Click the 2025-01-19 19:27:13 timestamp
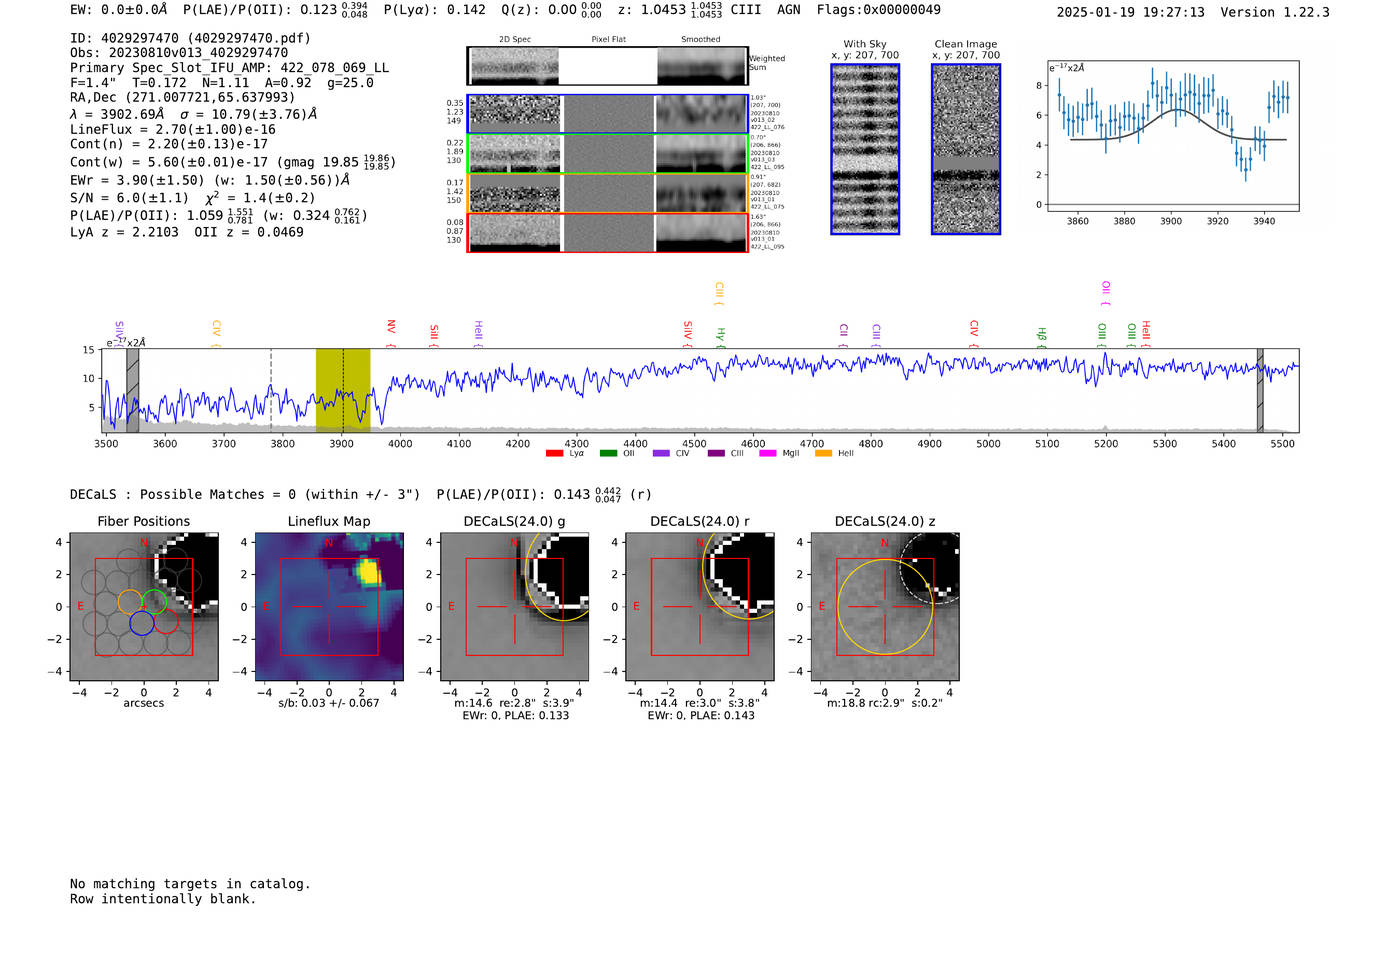Screen dimensions: 1400x953 (1130, 12)
